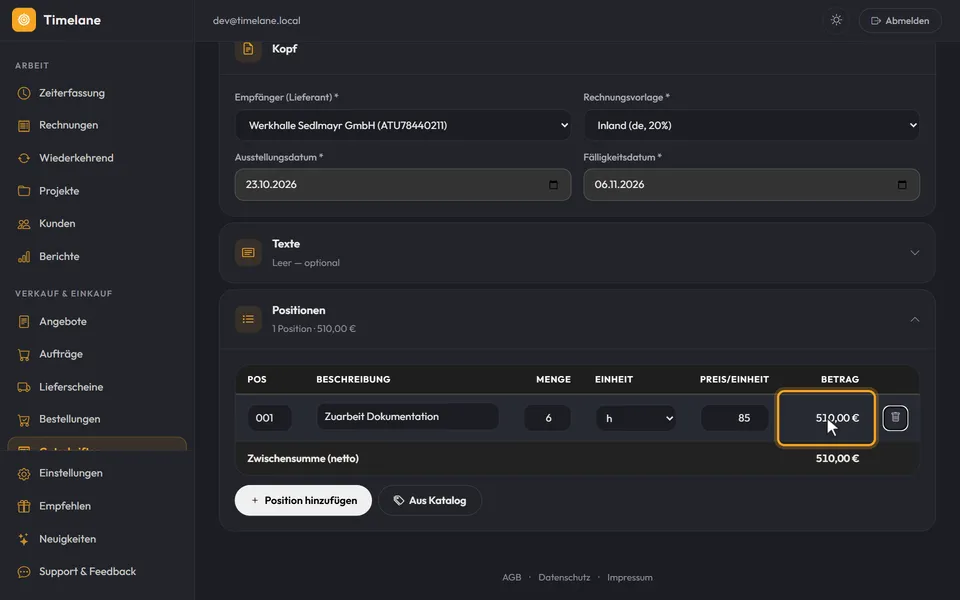This screenshot has width=960, height=600.
Task: Click the Texte section icon
Action: (x=248, y=252)
